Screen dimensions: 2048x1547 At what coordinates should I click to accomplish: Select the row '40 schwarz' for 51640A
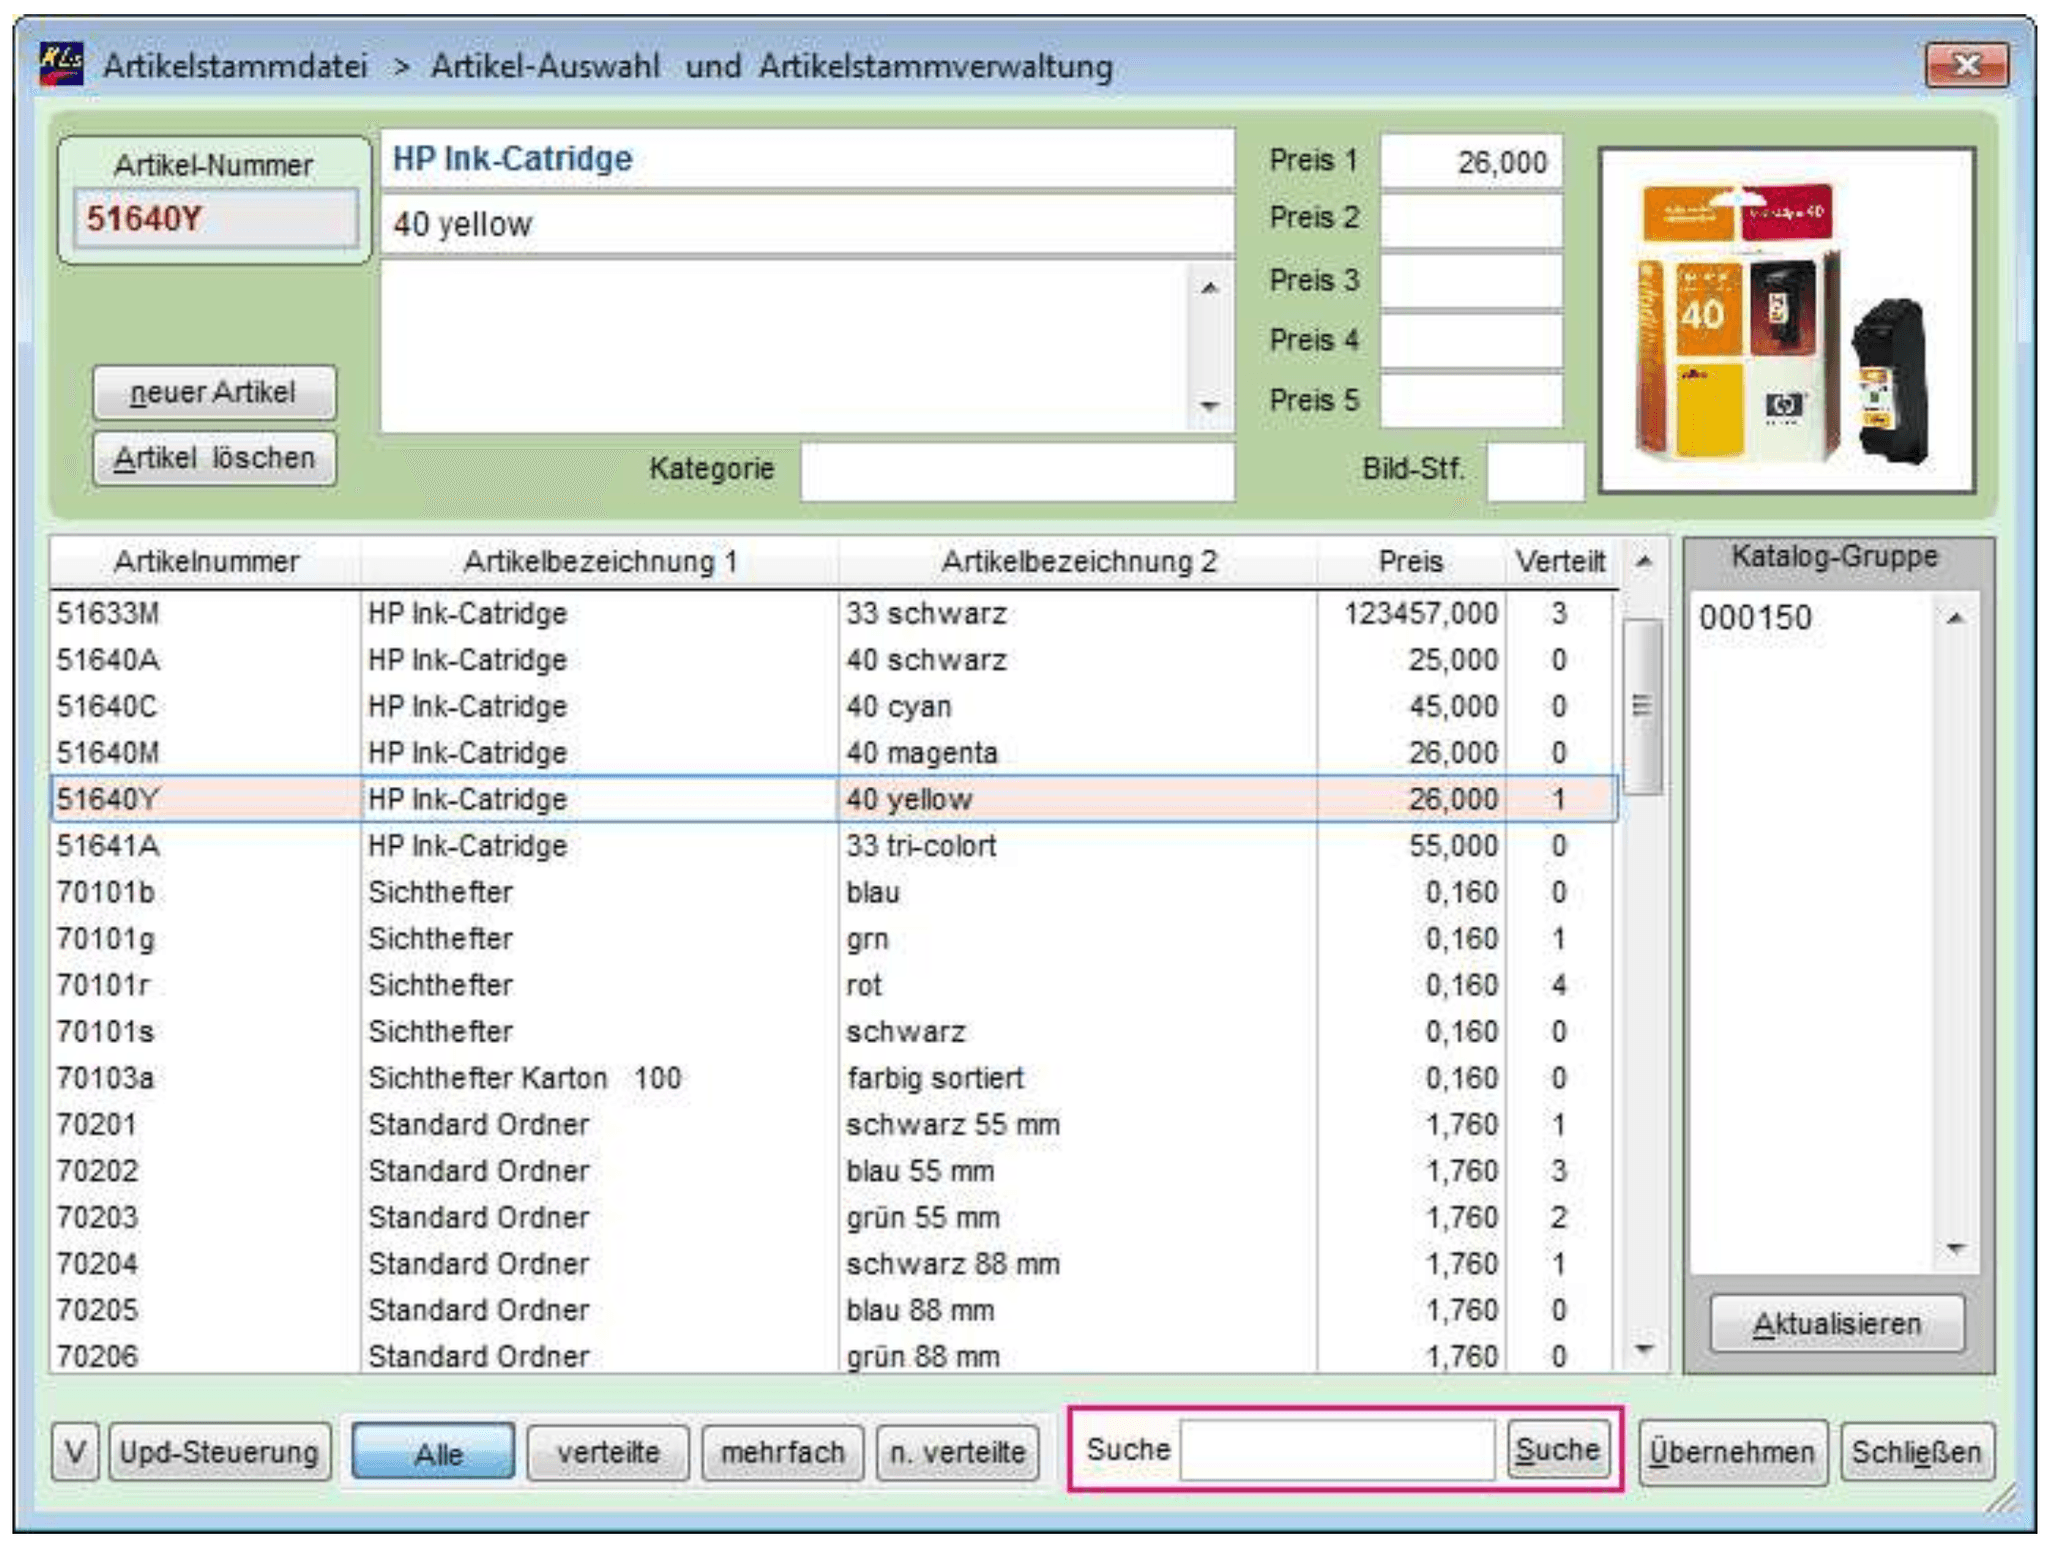(832, 660)
